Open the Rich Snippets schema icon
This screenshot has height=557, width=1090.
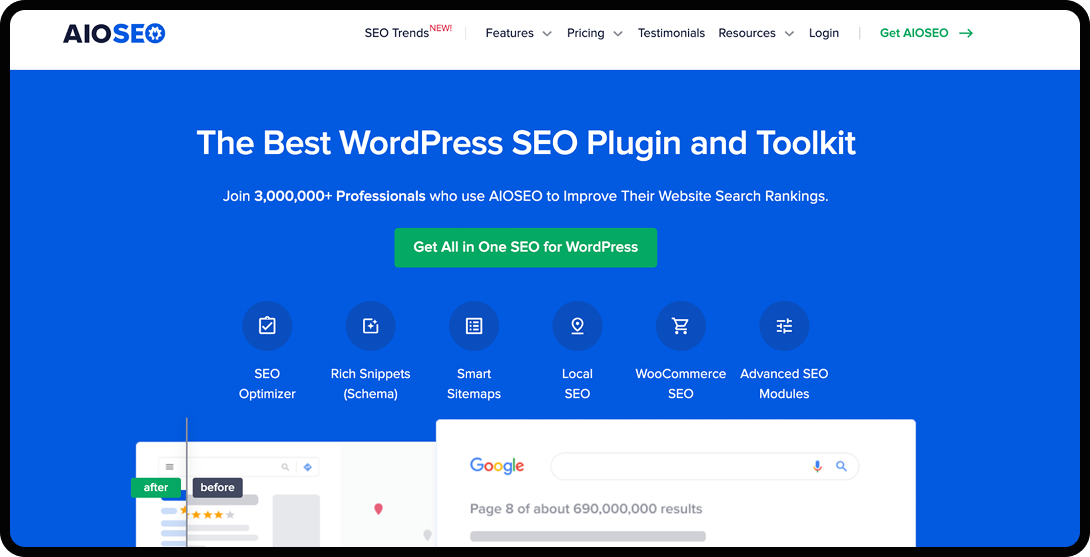[x=371, y=325]
